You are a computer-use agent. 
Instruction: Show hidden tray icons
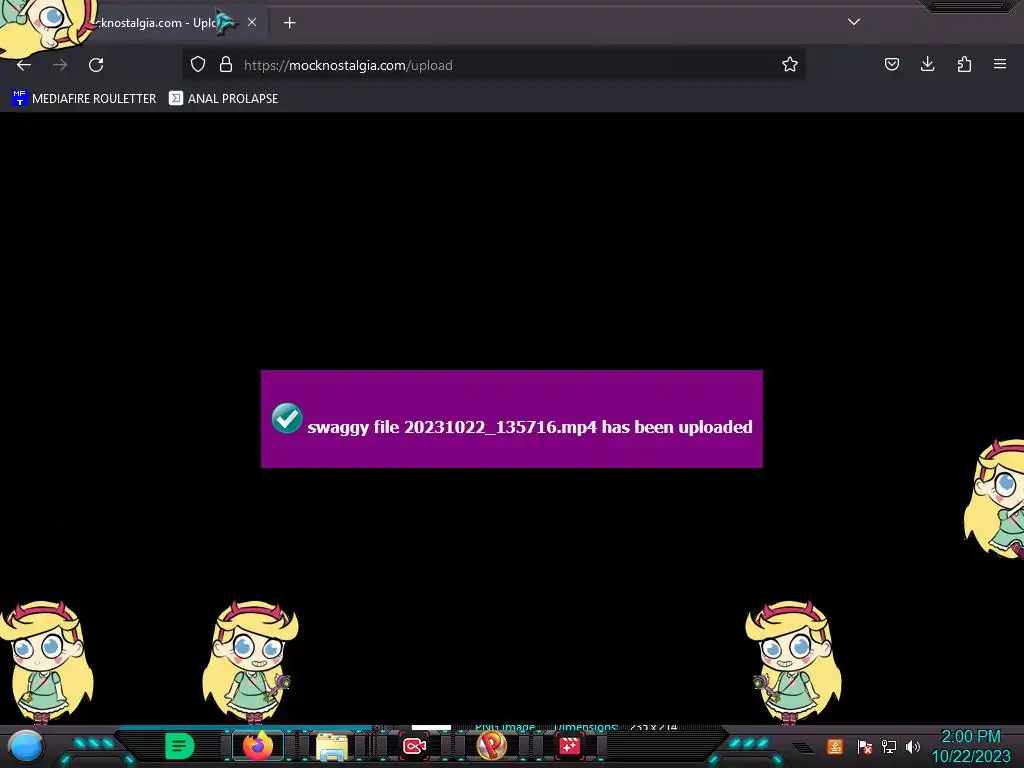point(804,747)
